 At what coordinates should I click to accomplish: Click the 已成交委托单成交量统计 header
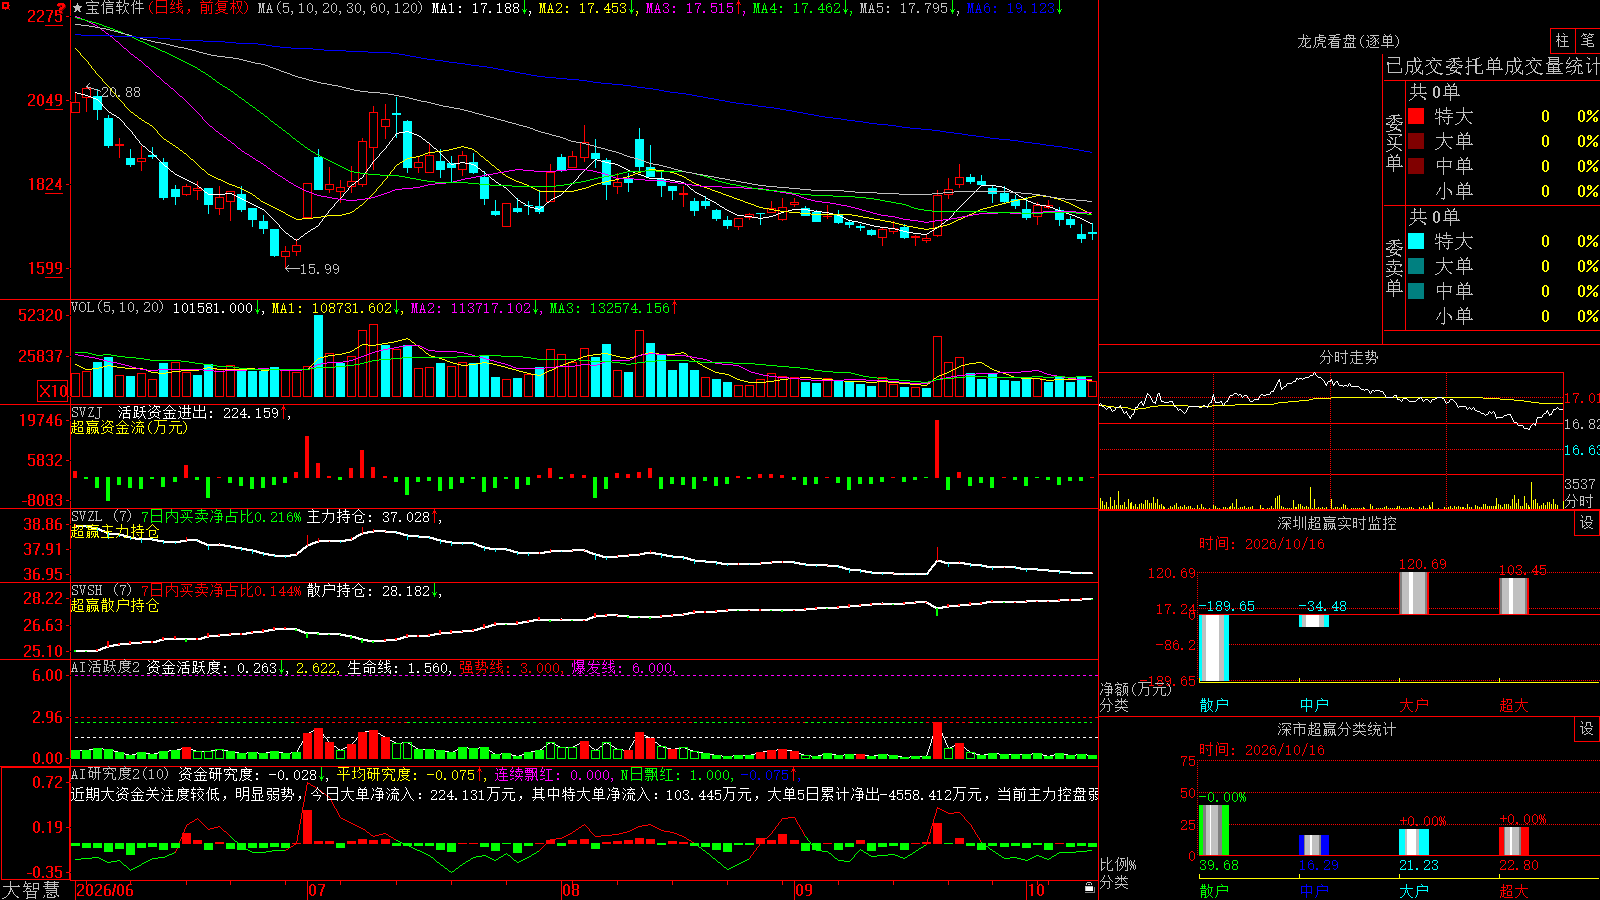[1492, 66]
